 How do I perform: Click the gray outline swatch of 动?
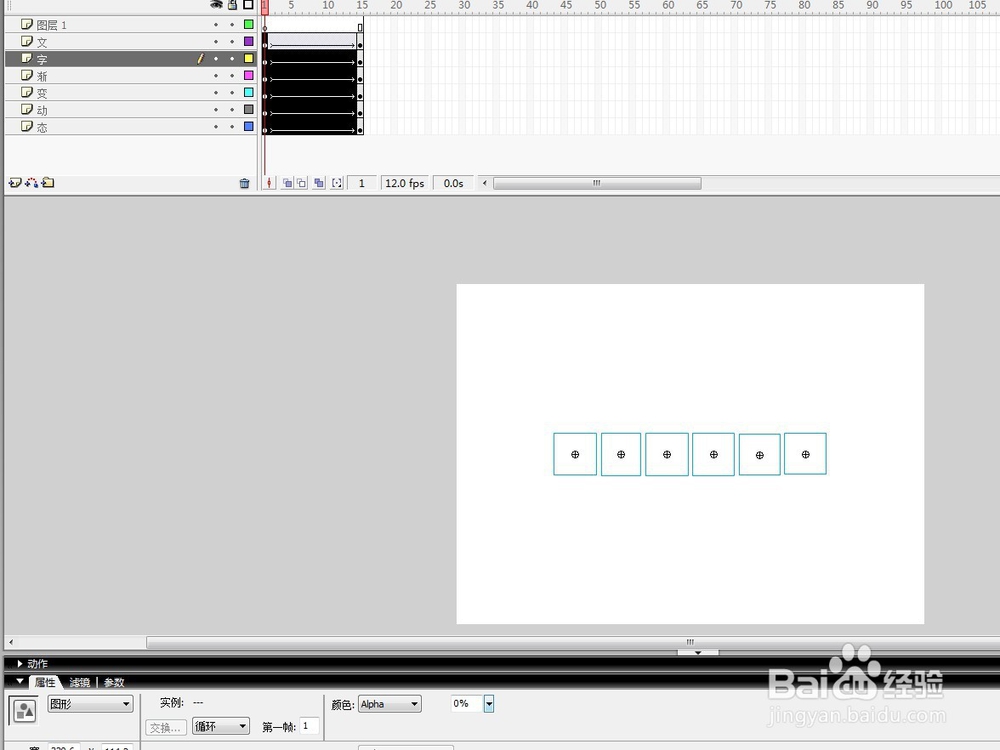249,110
